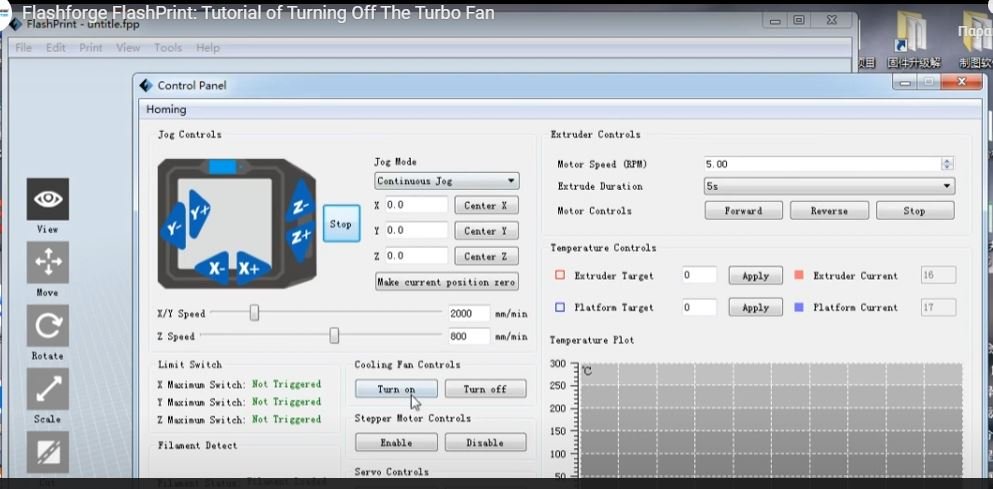Open the Homing menu
The height and width of the screenshot is (489, 993).
tap(166, 110)
